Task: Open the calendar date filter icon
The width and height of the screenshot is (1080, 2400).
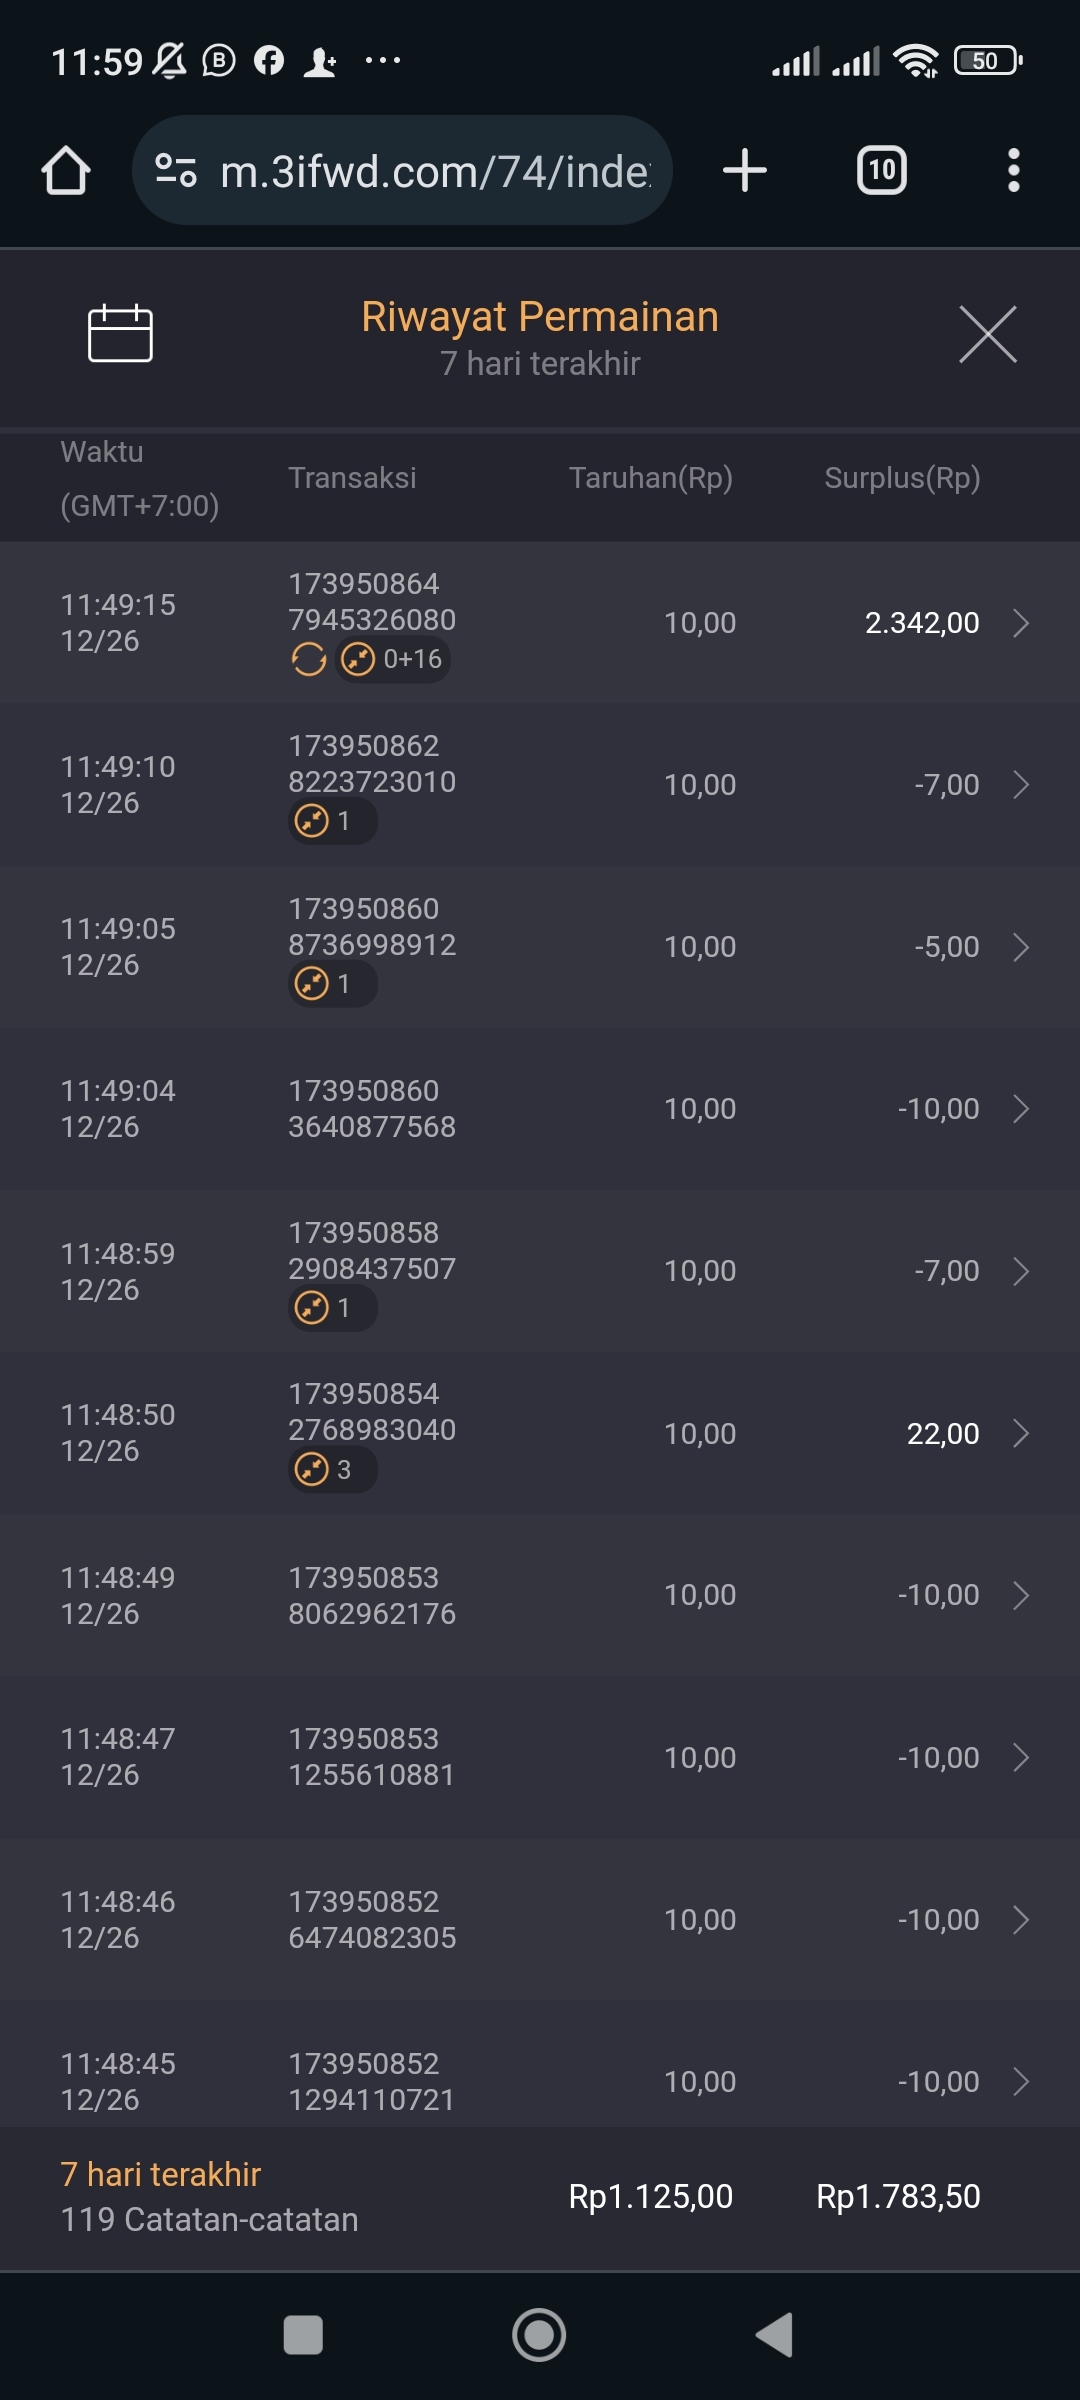Action: click(120, 333)
